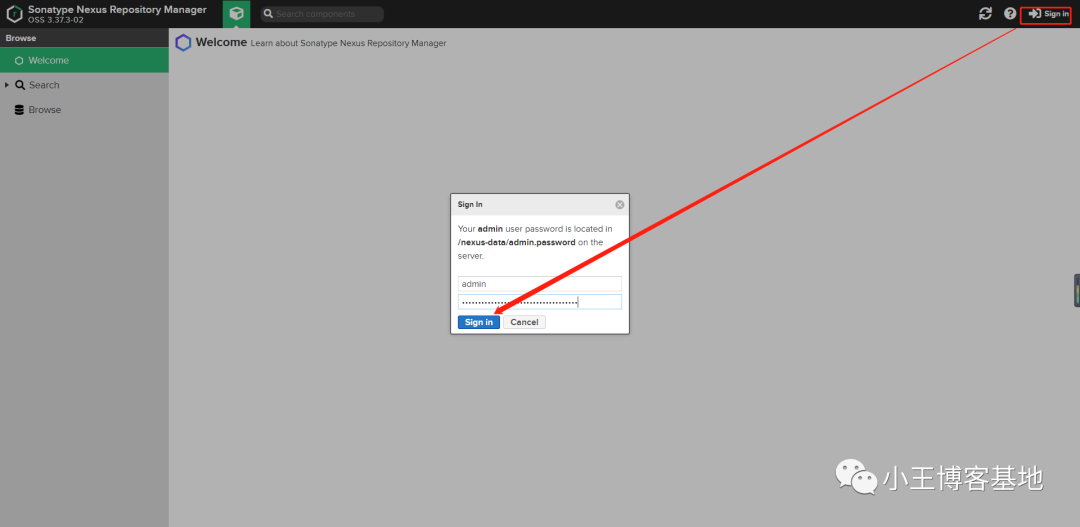
Task: Select the Browse sidebar entry
Action: [x=44, y=110]
